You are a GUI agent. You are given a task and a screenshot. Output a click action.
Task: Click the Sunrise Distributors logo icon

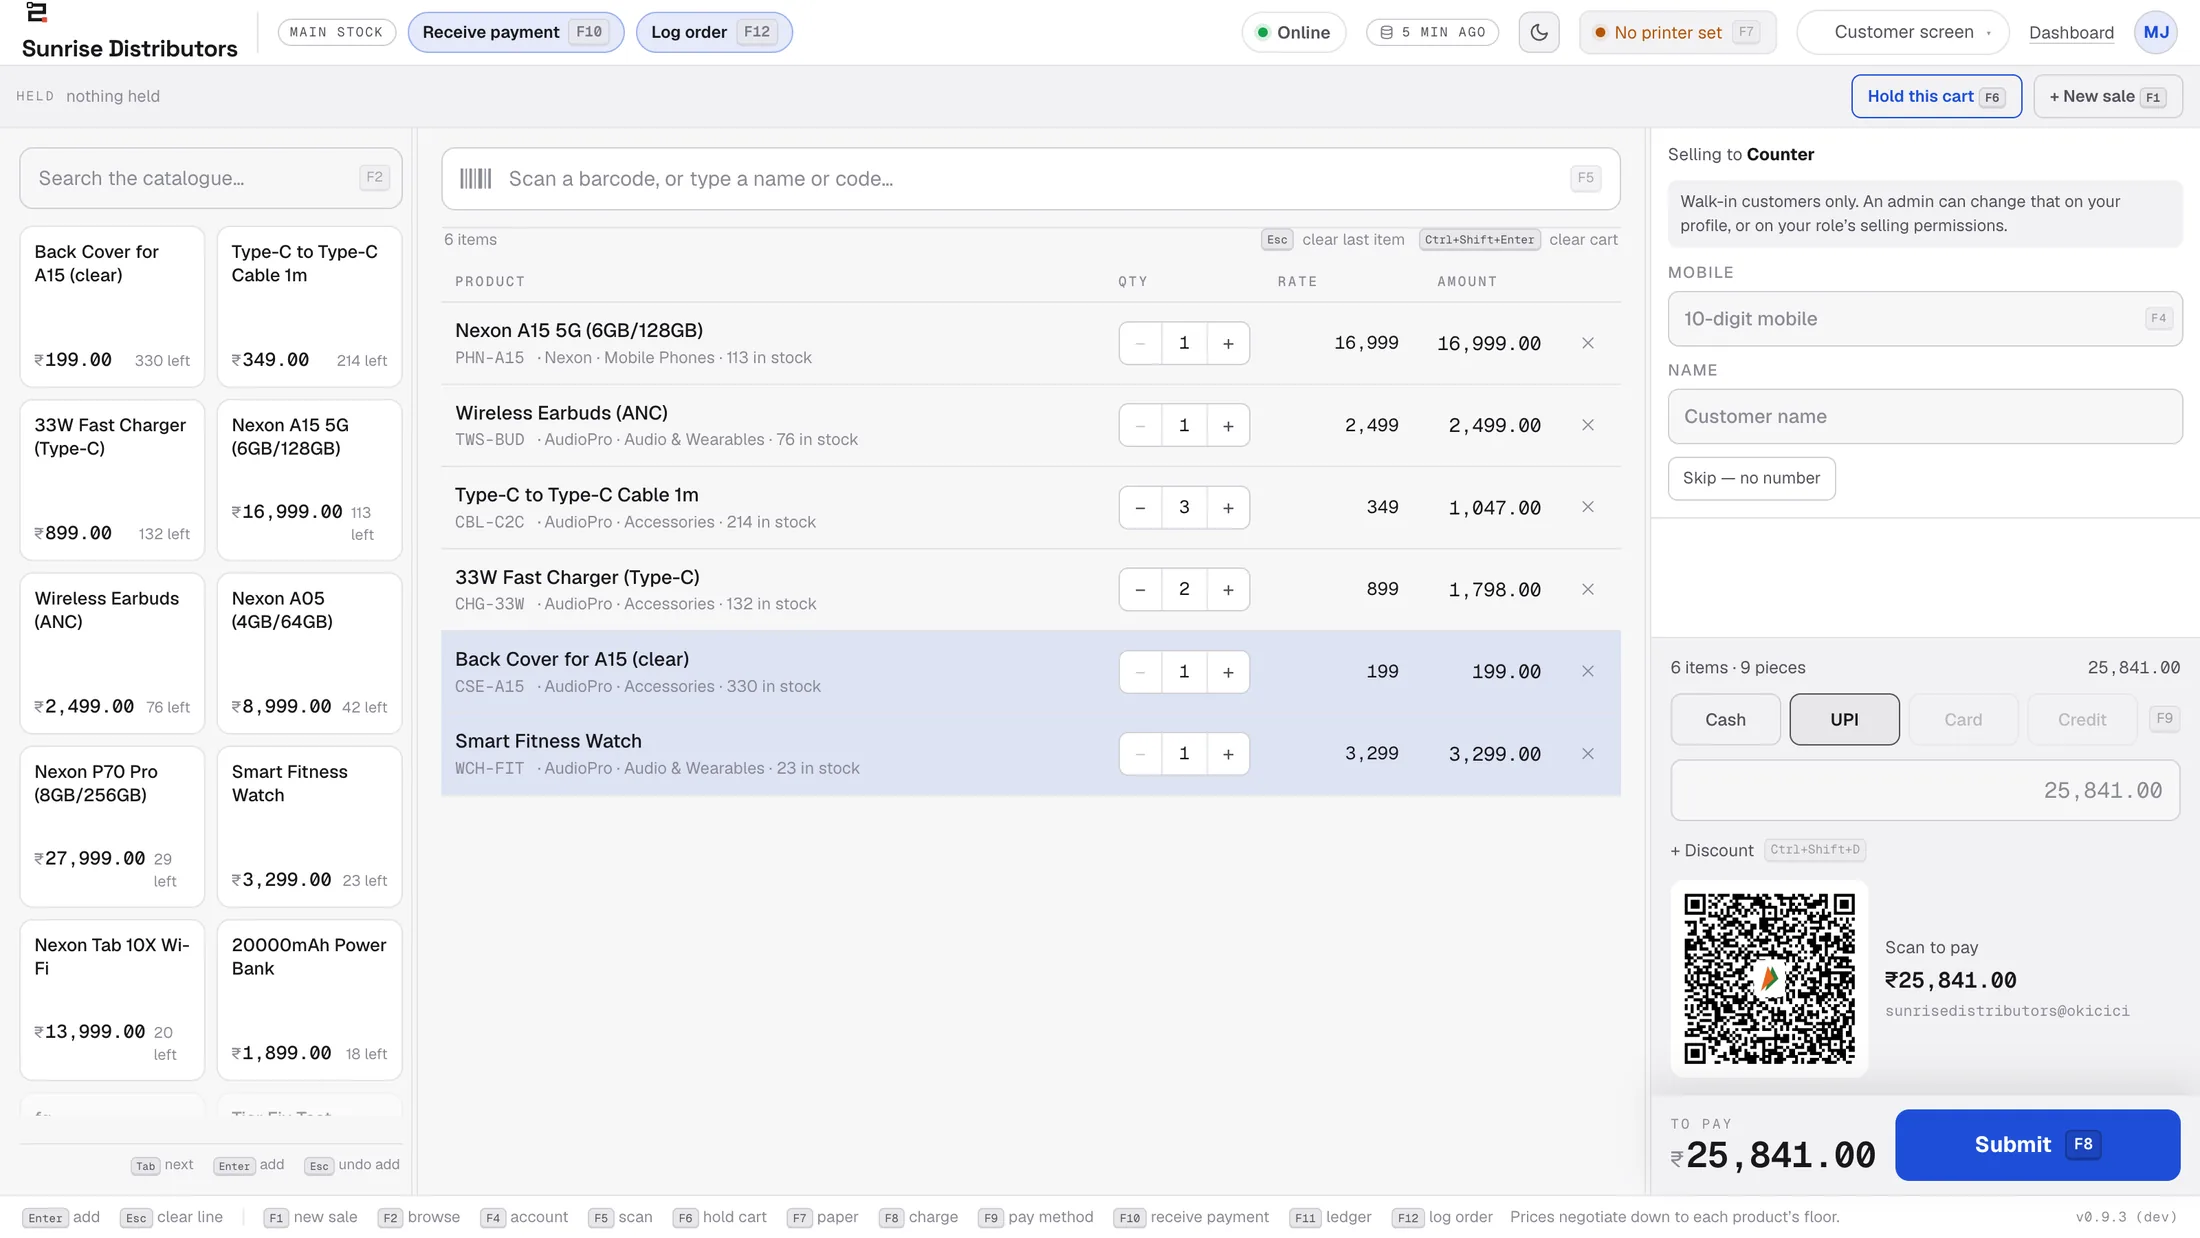(x=37, y=12)
